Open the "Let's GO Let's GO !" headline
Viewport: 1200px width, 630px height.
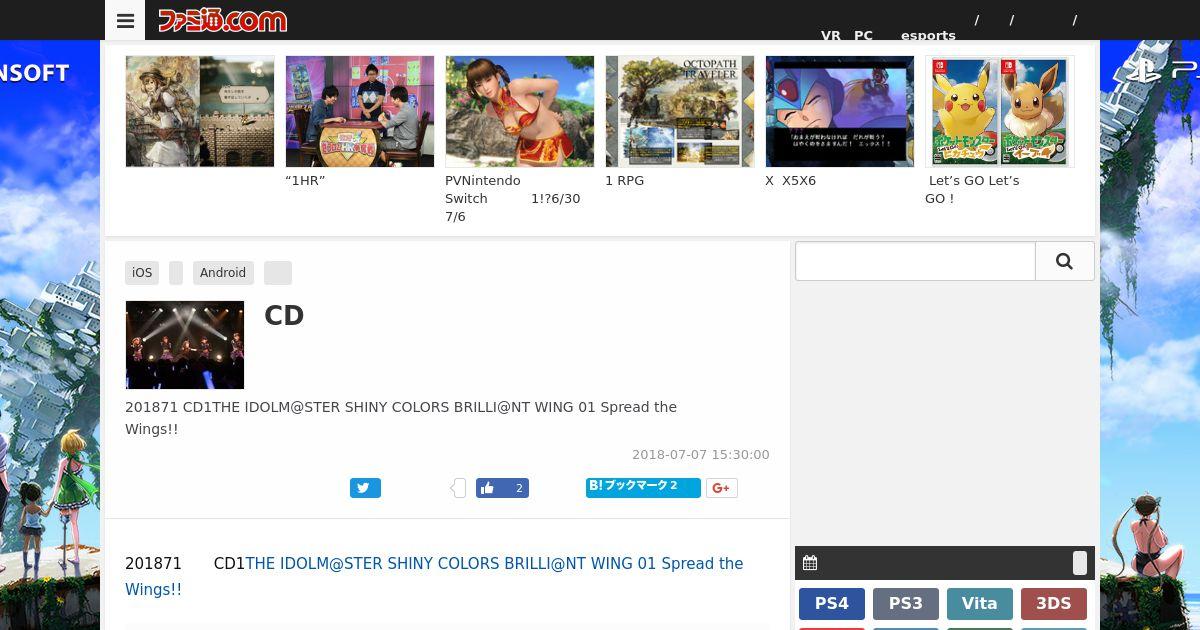[972, 190]
